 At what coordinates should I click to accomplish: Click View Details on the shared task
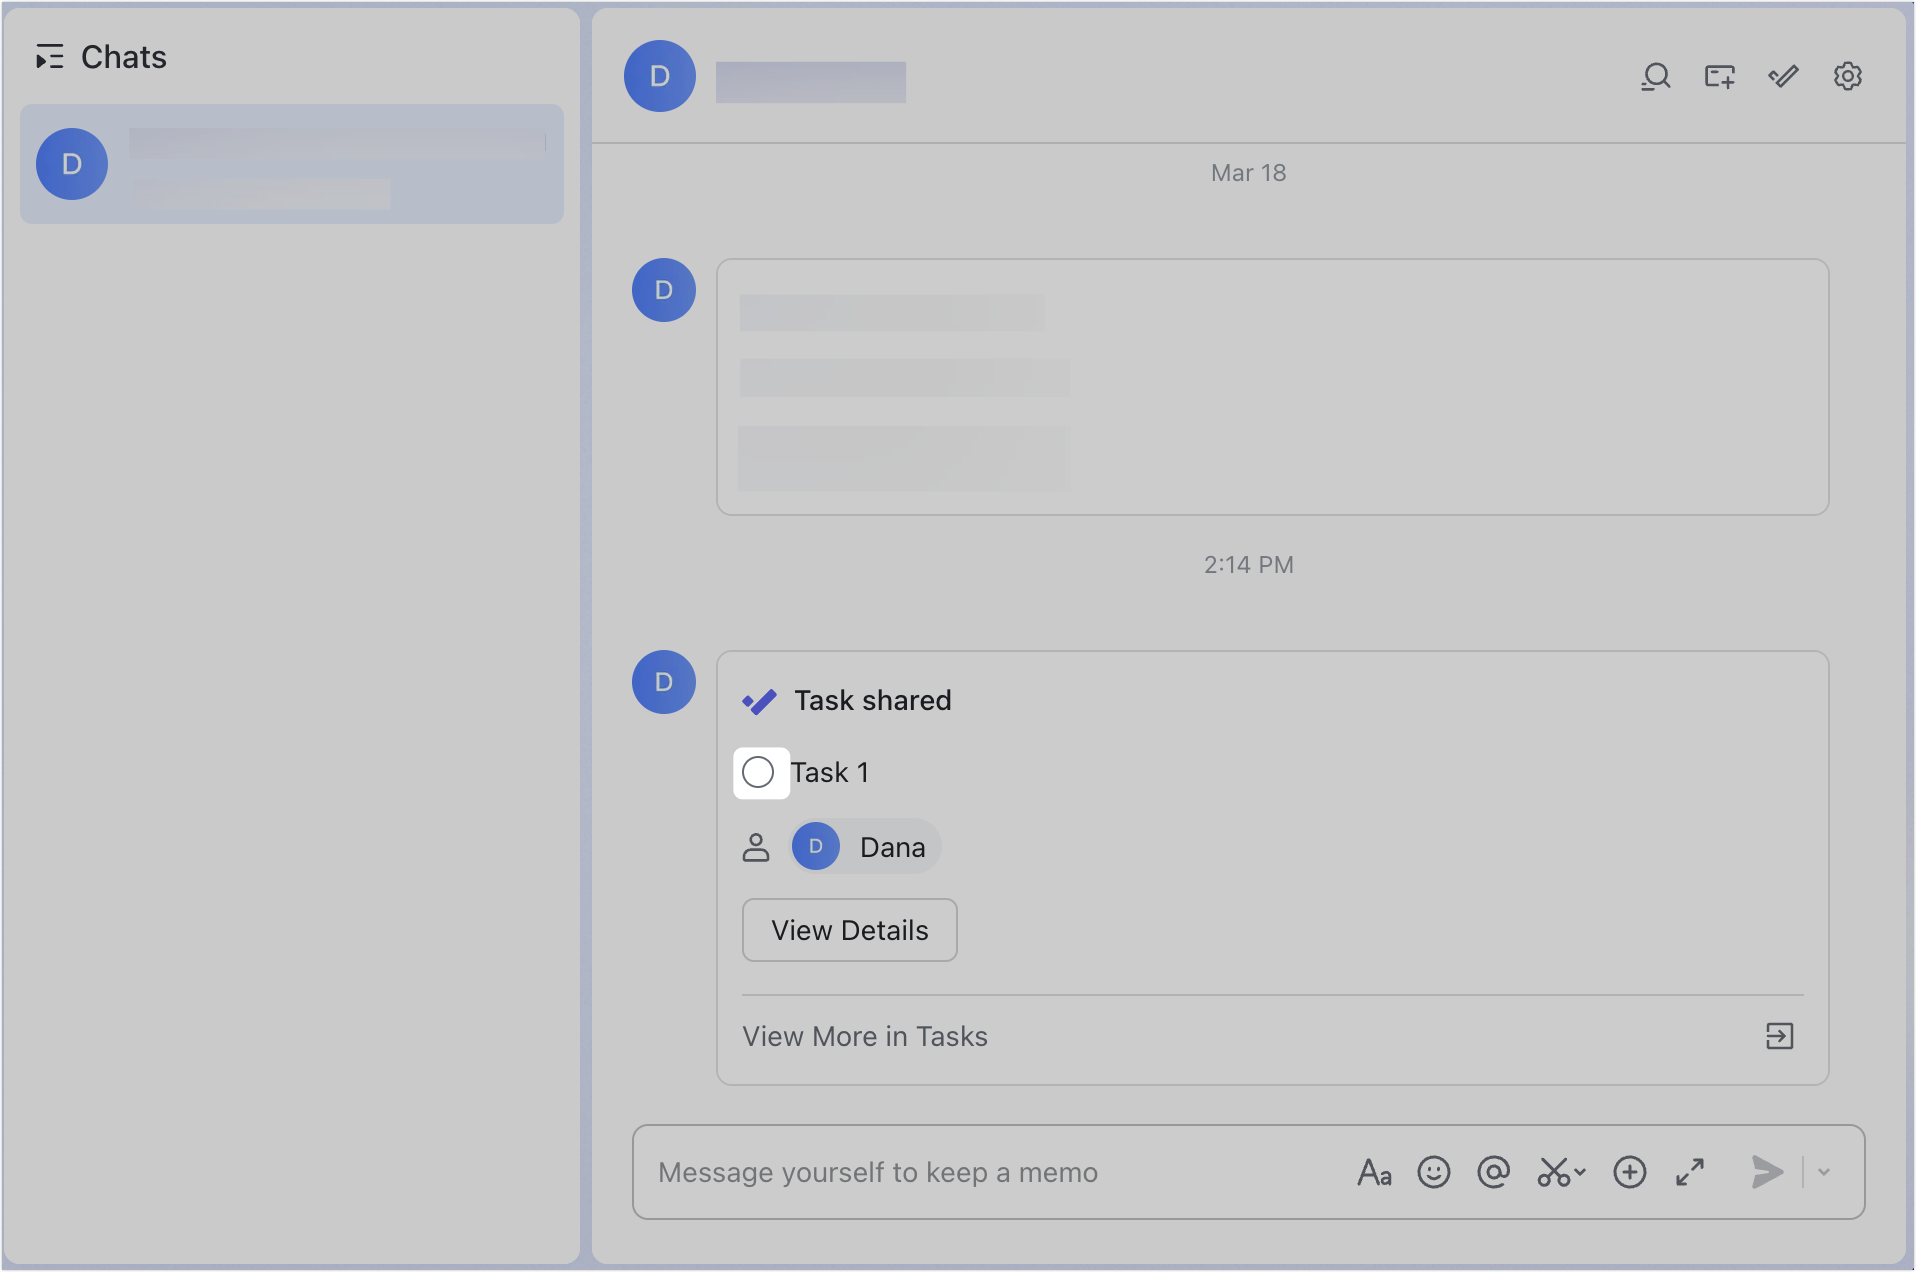[x=849, y=930]
